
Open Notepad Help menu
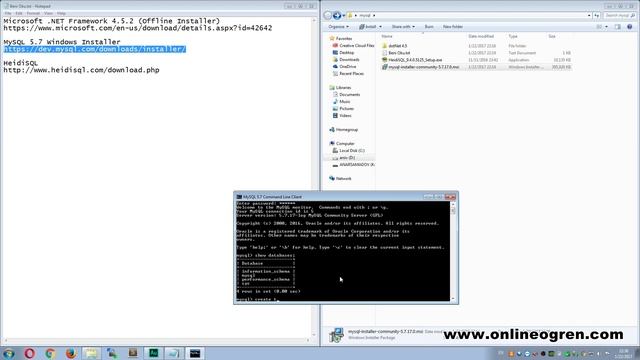pos(61,13)
